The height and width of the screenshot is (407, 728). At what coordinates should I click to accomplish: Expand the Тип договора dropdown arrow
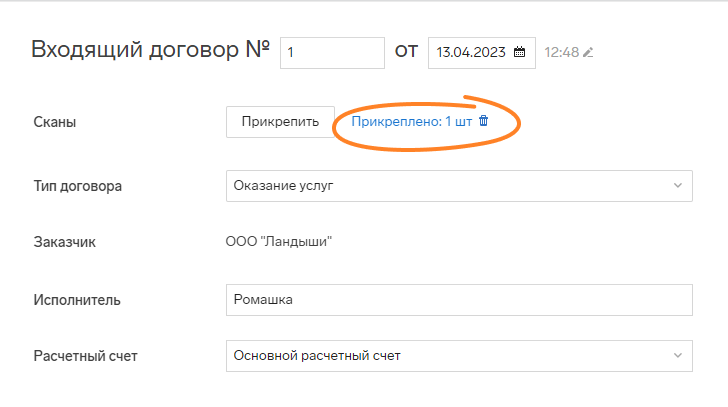coord(677,186)
